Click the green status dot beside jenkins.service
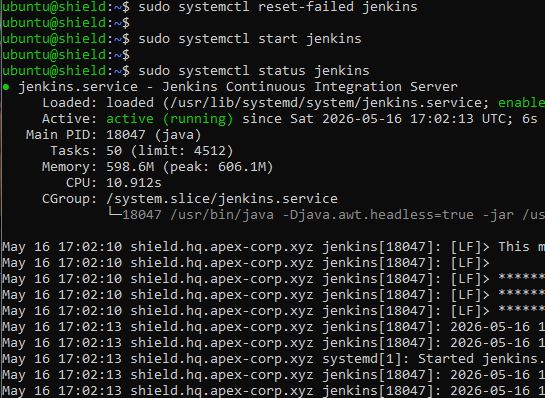545x398 pixels. click(6, 87)
